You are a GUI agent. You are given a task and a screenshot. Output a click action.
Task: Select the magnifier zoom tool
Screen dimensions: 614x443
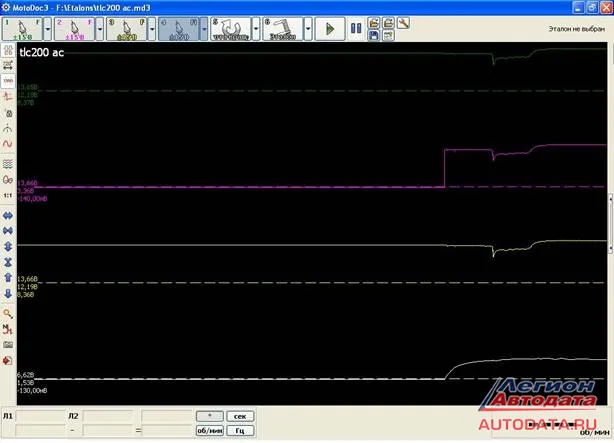[8, 314]
